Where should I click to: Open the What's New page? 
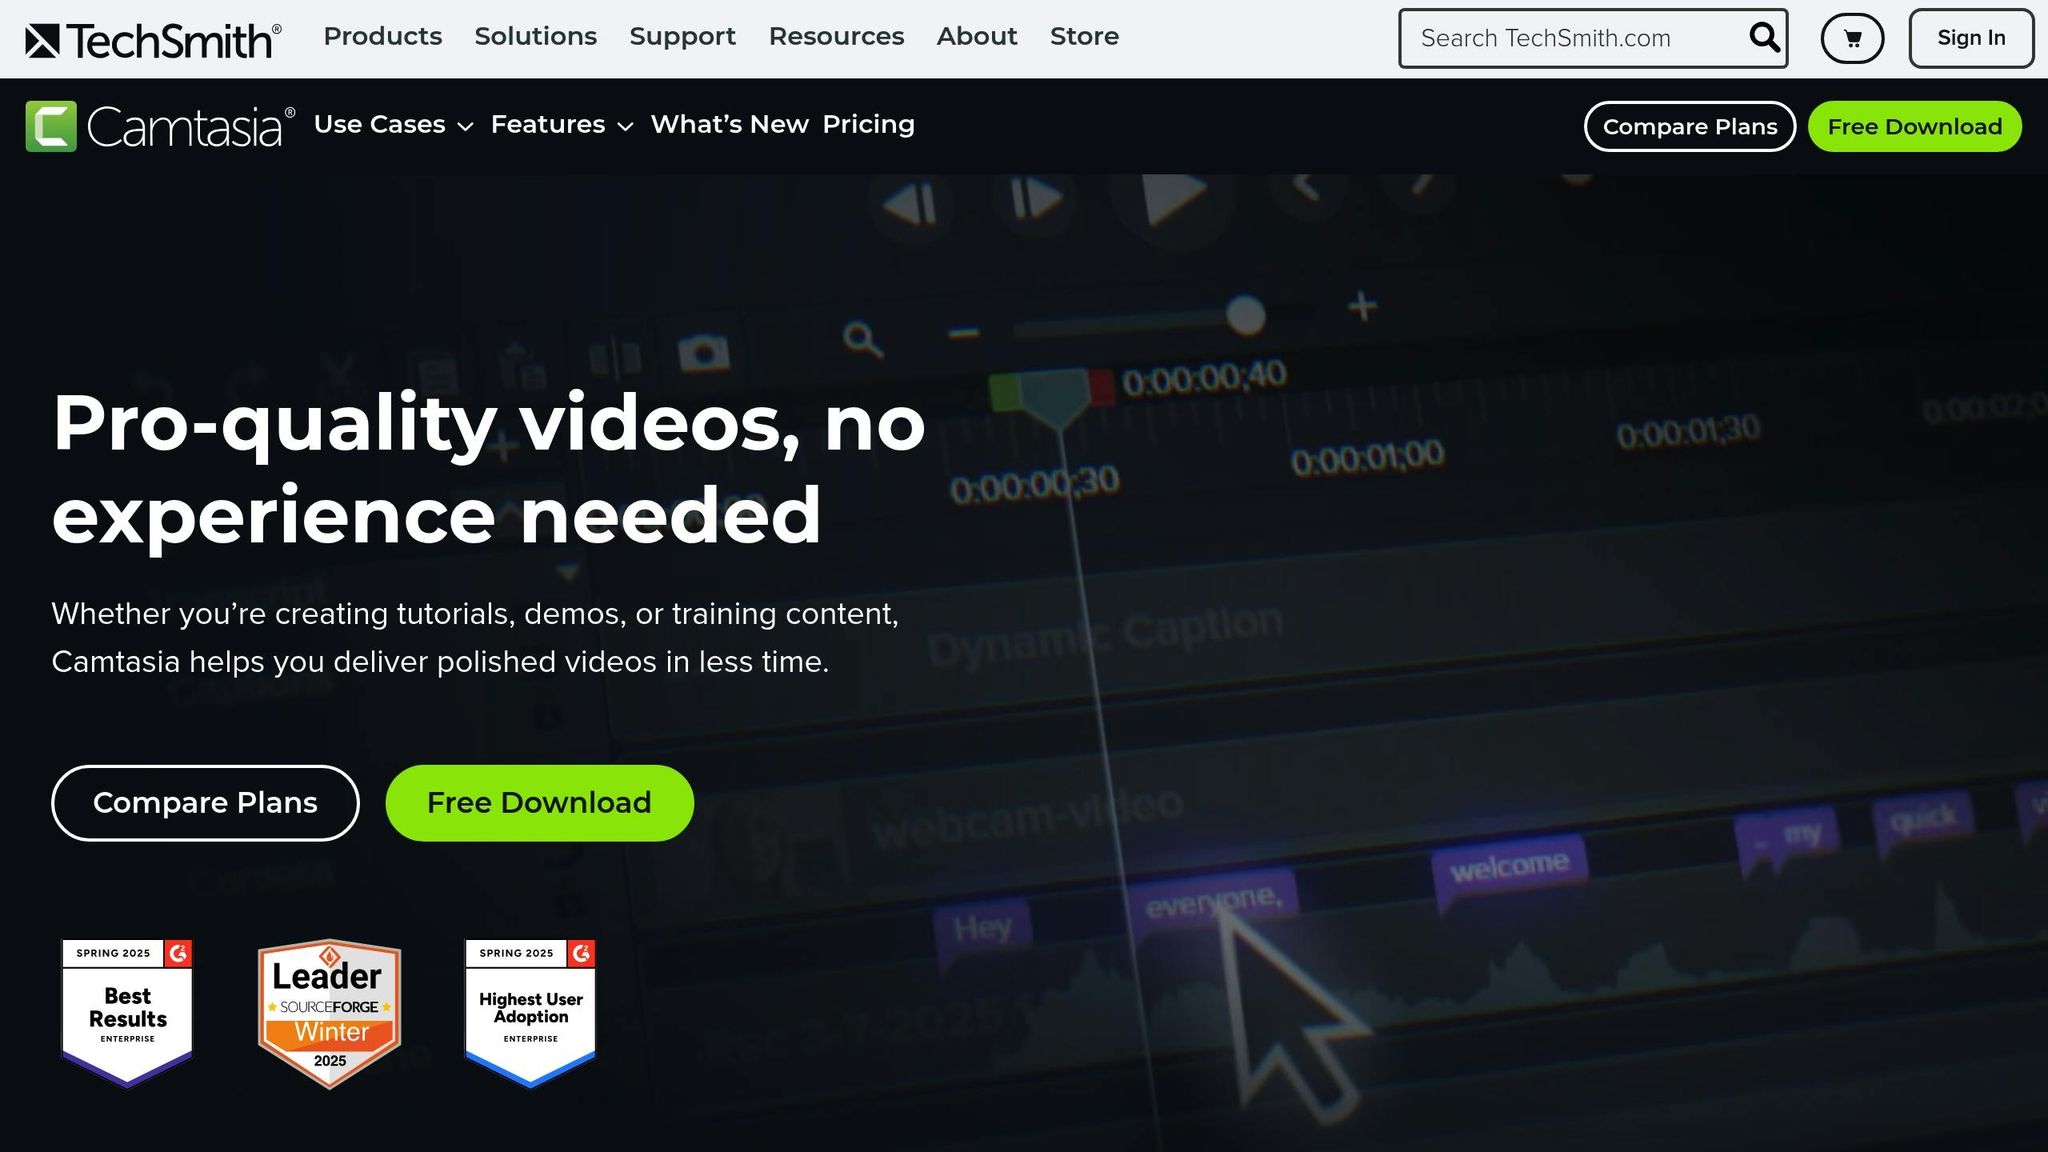[x=729, y=124]
